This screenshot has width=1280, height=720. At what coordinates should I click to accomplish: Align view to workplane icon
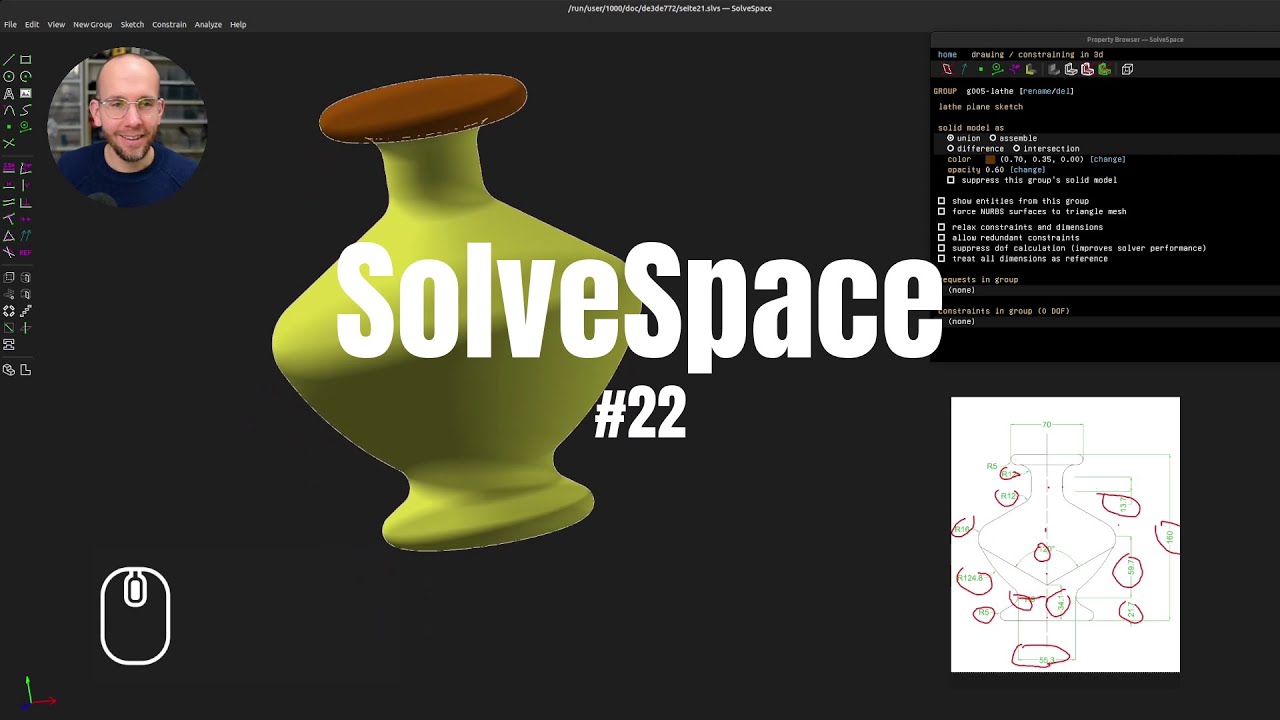click(x=25, y=369)
